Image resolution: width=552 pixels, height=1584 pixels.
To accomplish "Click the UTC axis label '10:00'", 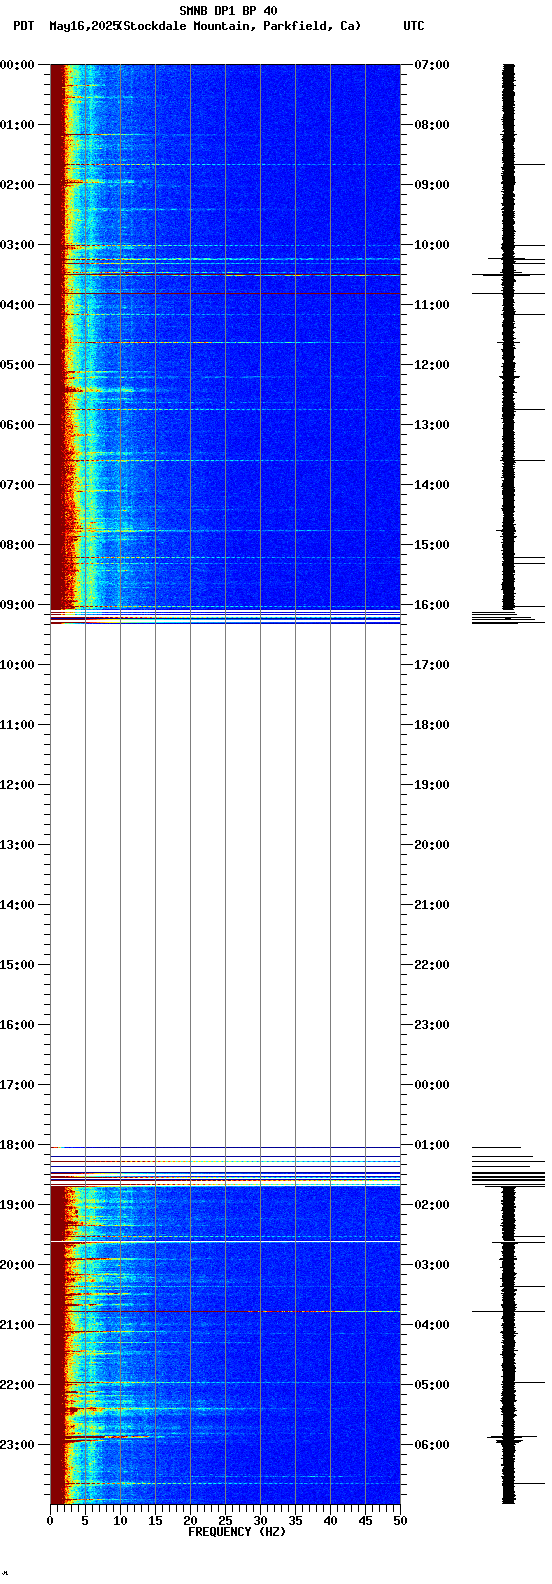I will point(432,245).
